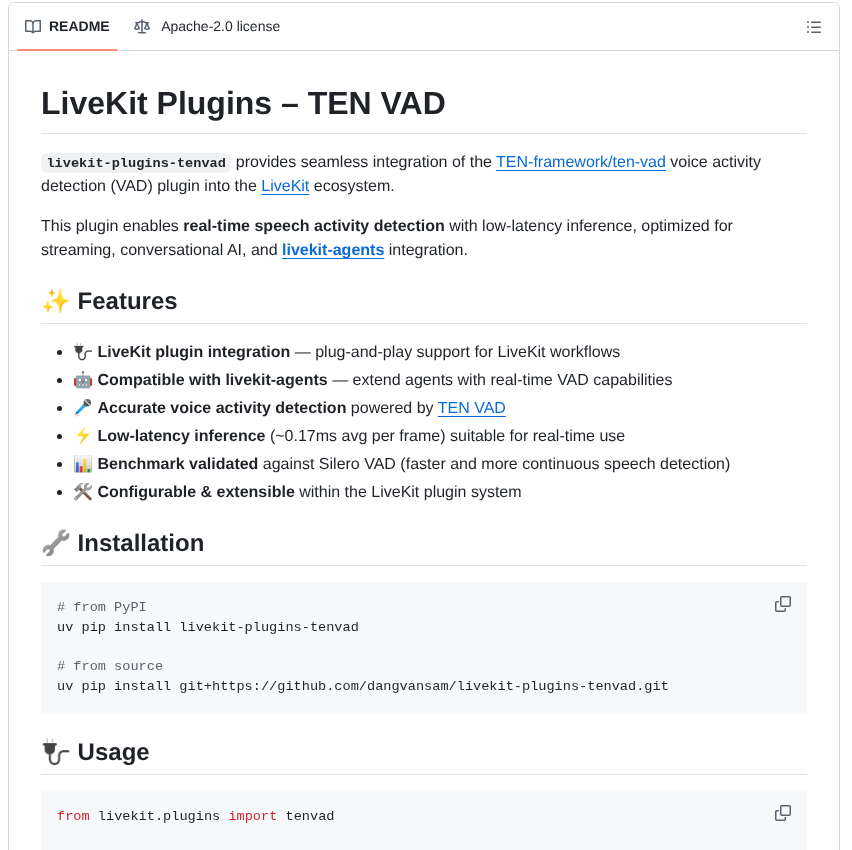Click the book icon beside README
Screen dimensions: 852x850
tap(33, 26)
